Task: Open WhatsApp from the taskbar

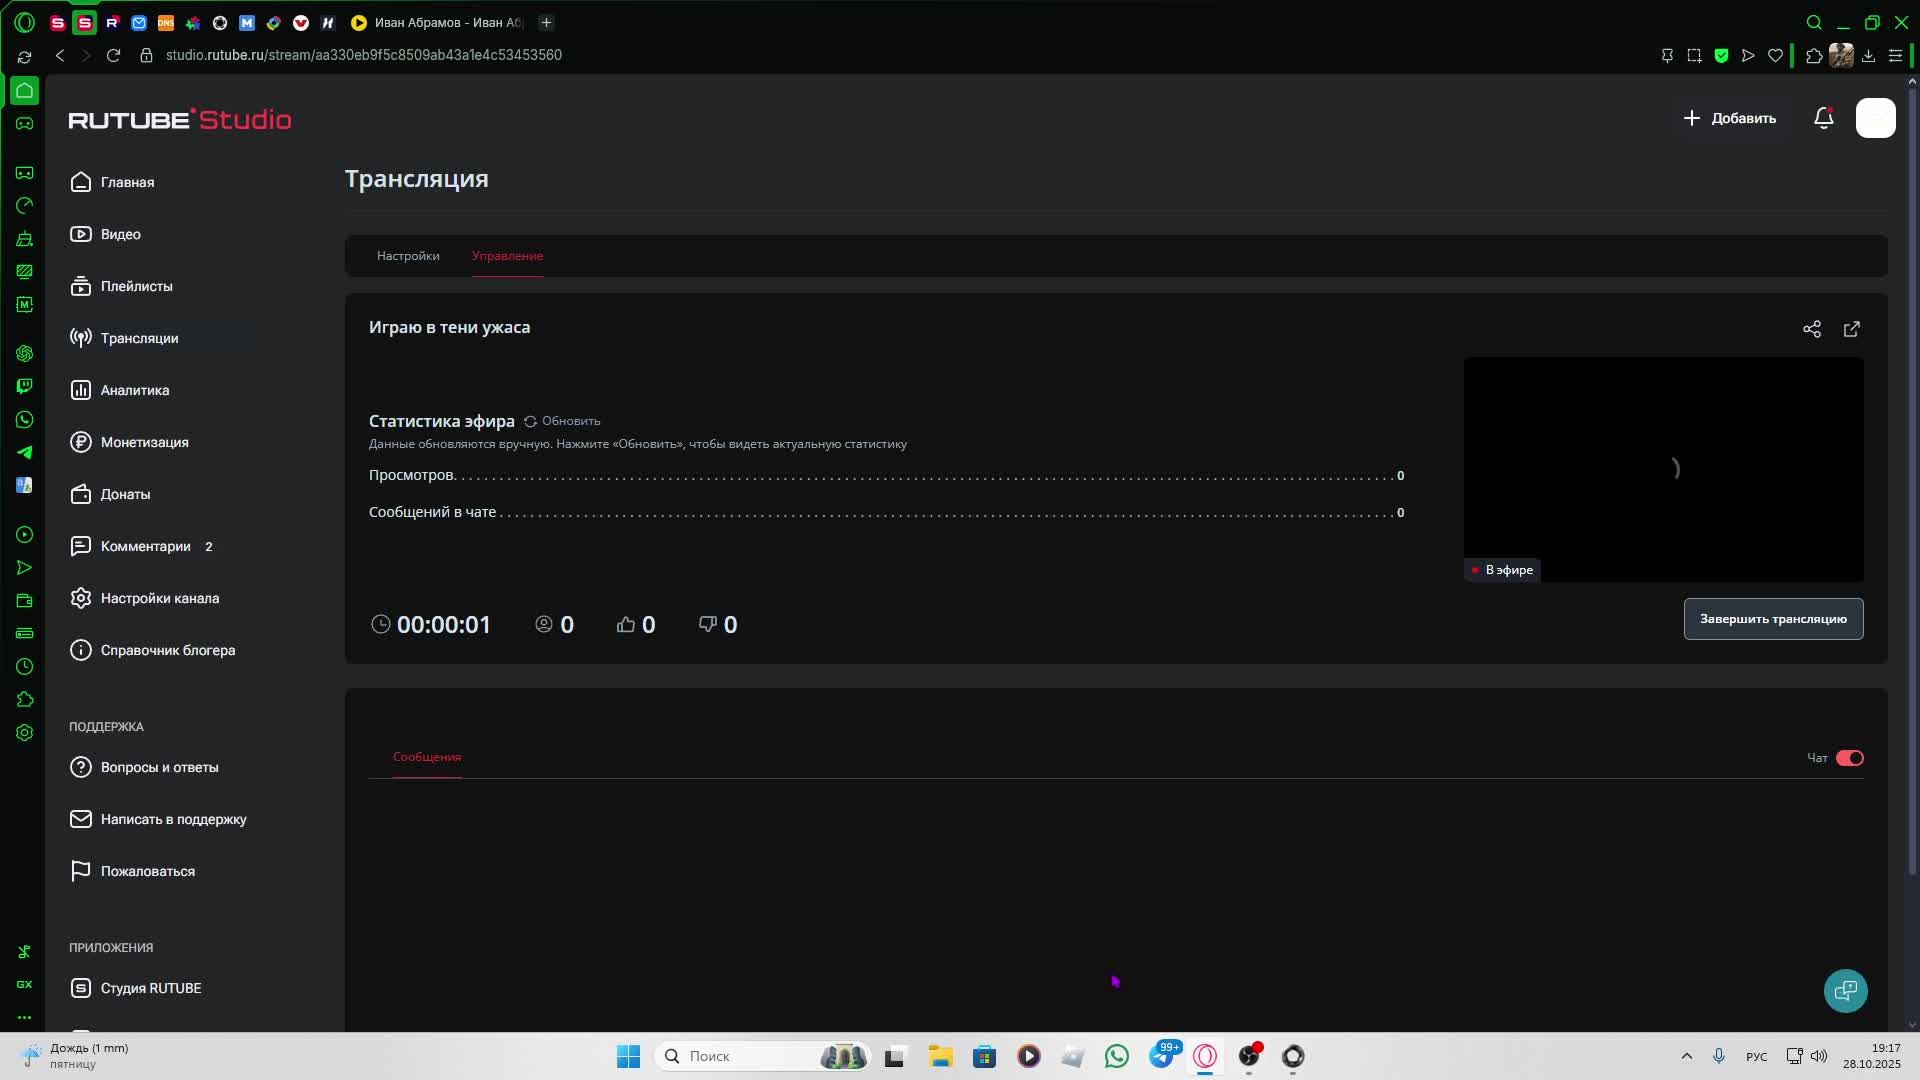Action: (x=1116, y=1056)
